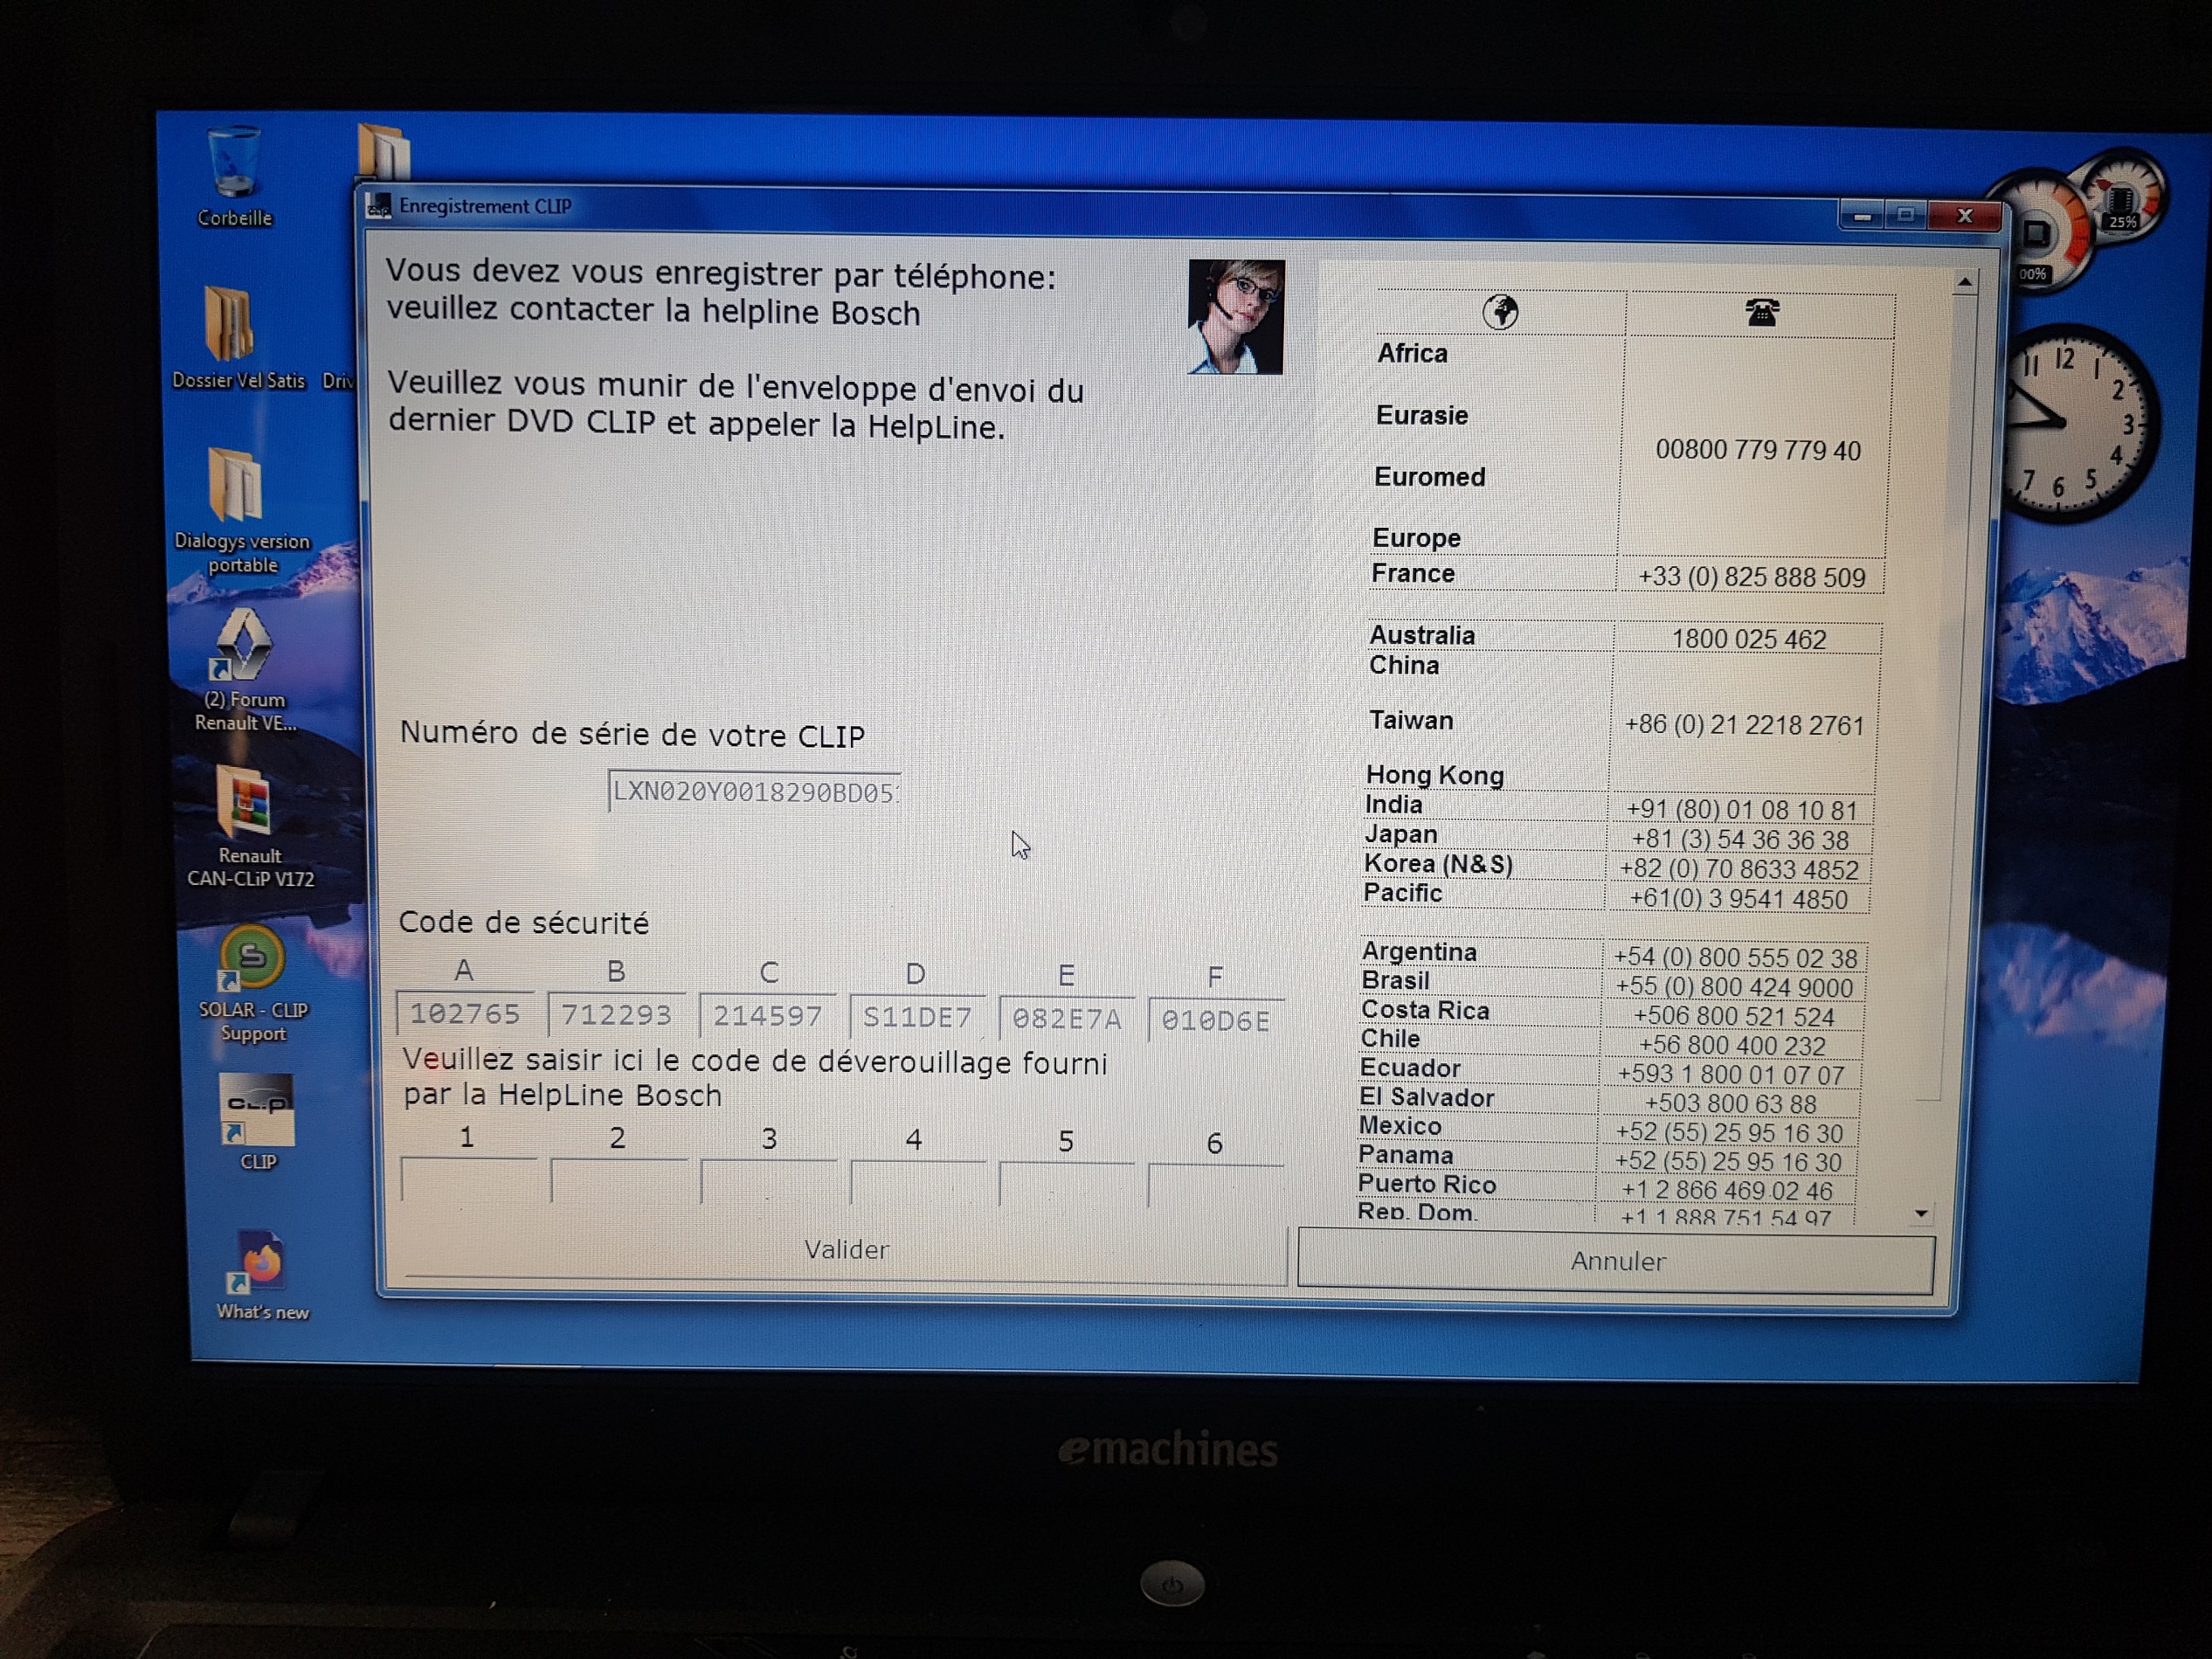
Task: Click security code field A
Action: point(465,1015)
